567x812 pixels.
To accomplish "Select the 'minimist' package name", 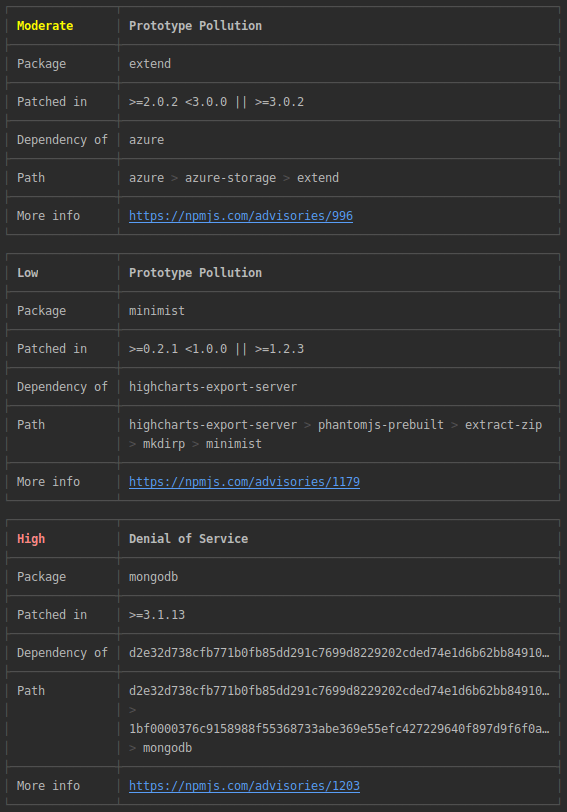I will (x=157, y=311).
